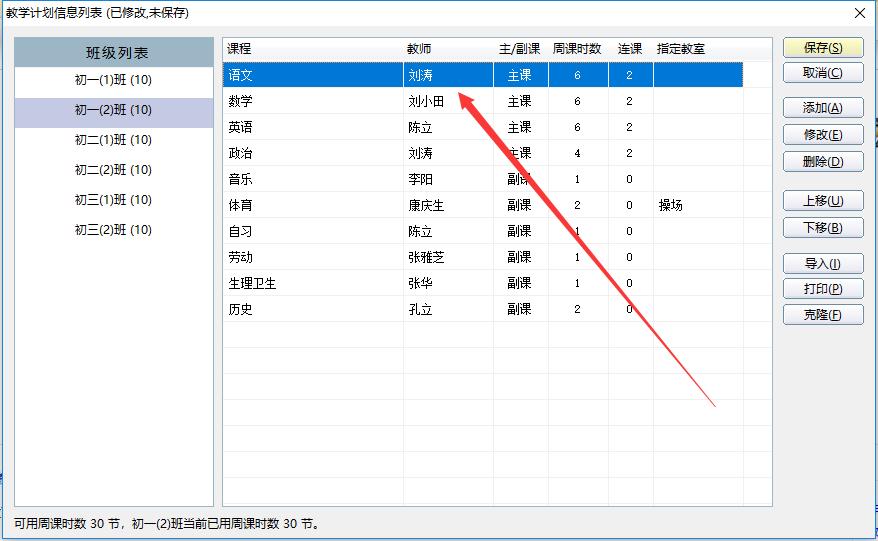Select the 劳动 course row
878x541 pixels.
pyautogui.click(x=483, y=257)
